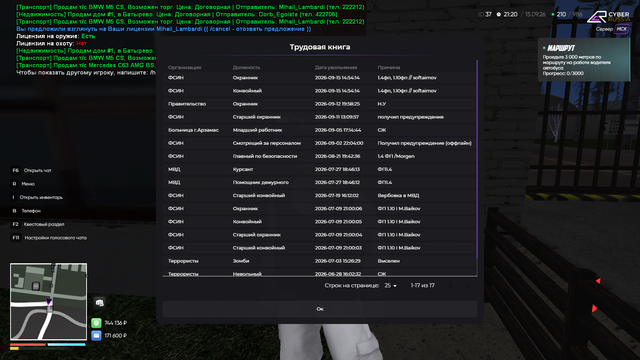The height and width of the screenshot is (360, 640).
Task: Click the chat bubble icon beside the minimap
Action: click(100, 303)
